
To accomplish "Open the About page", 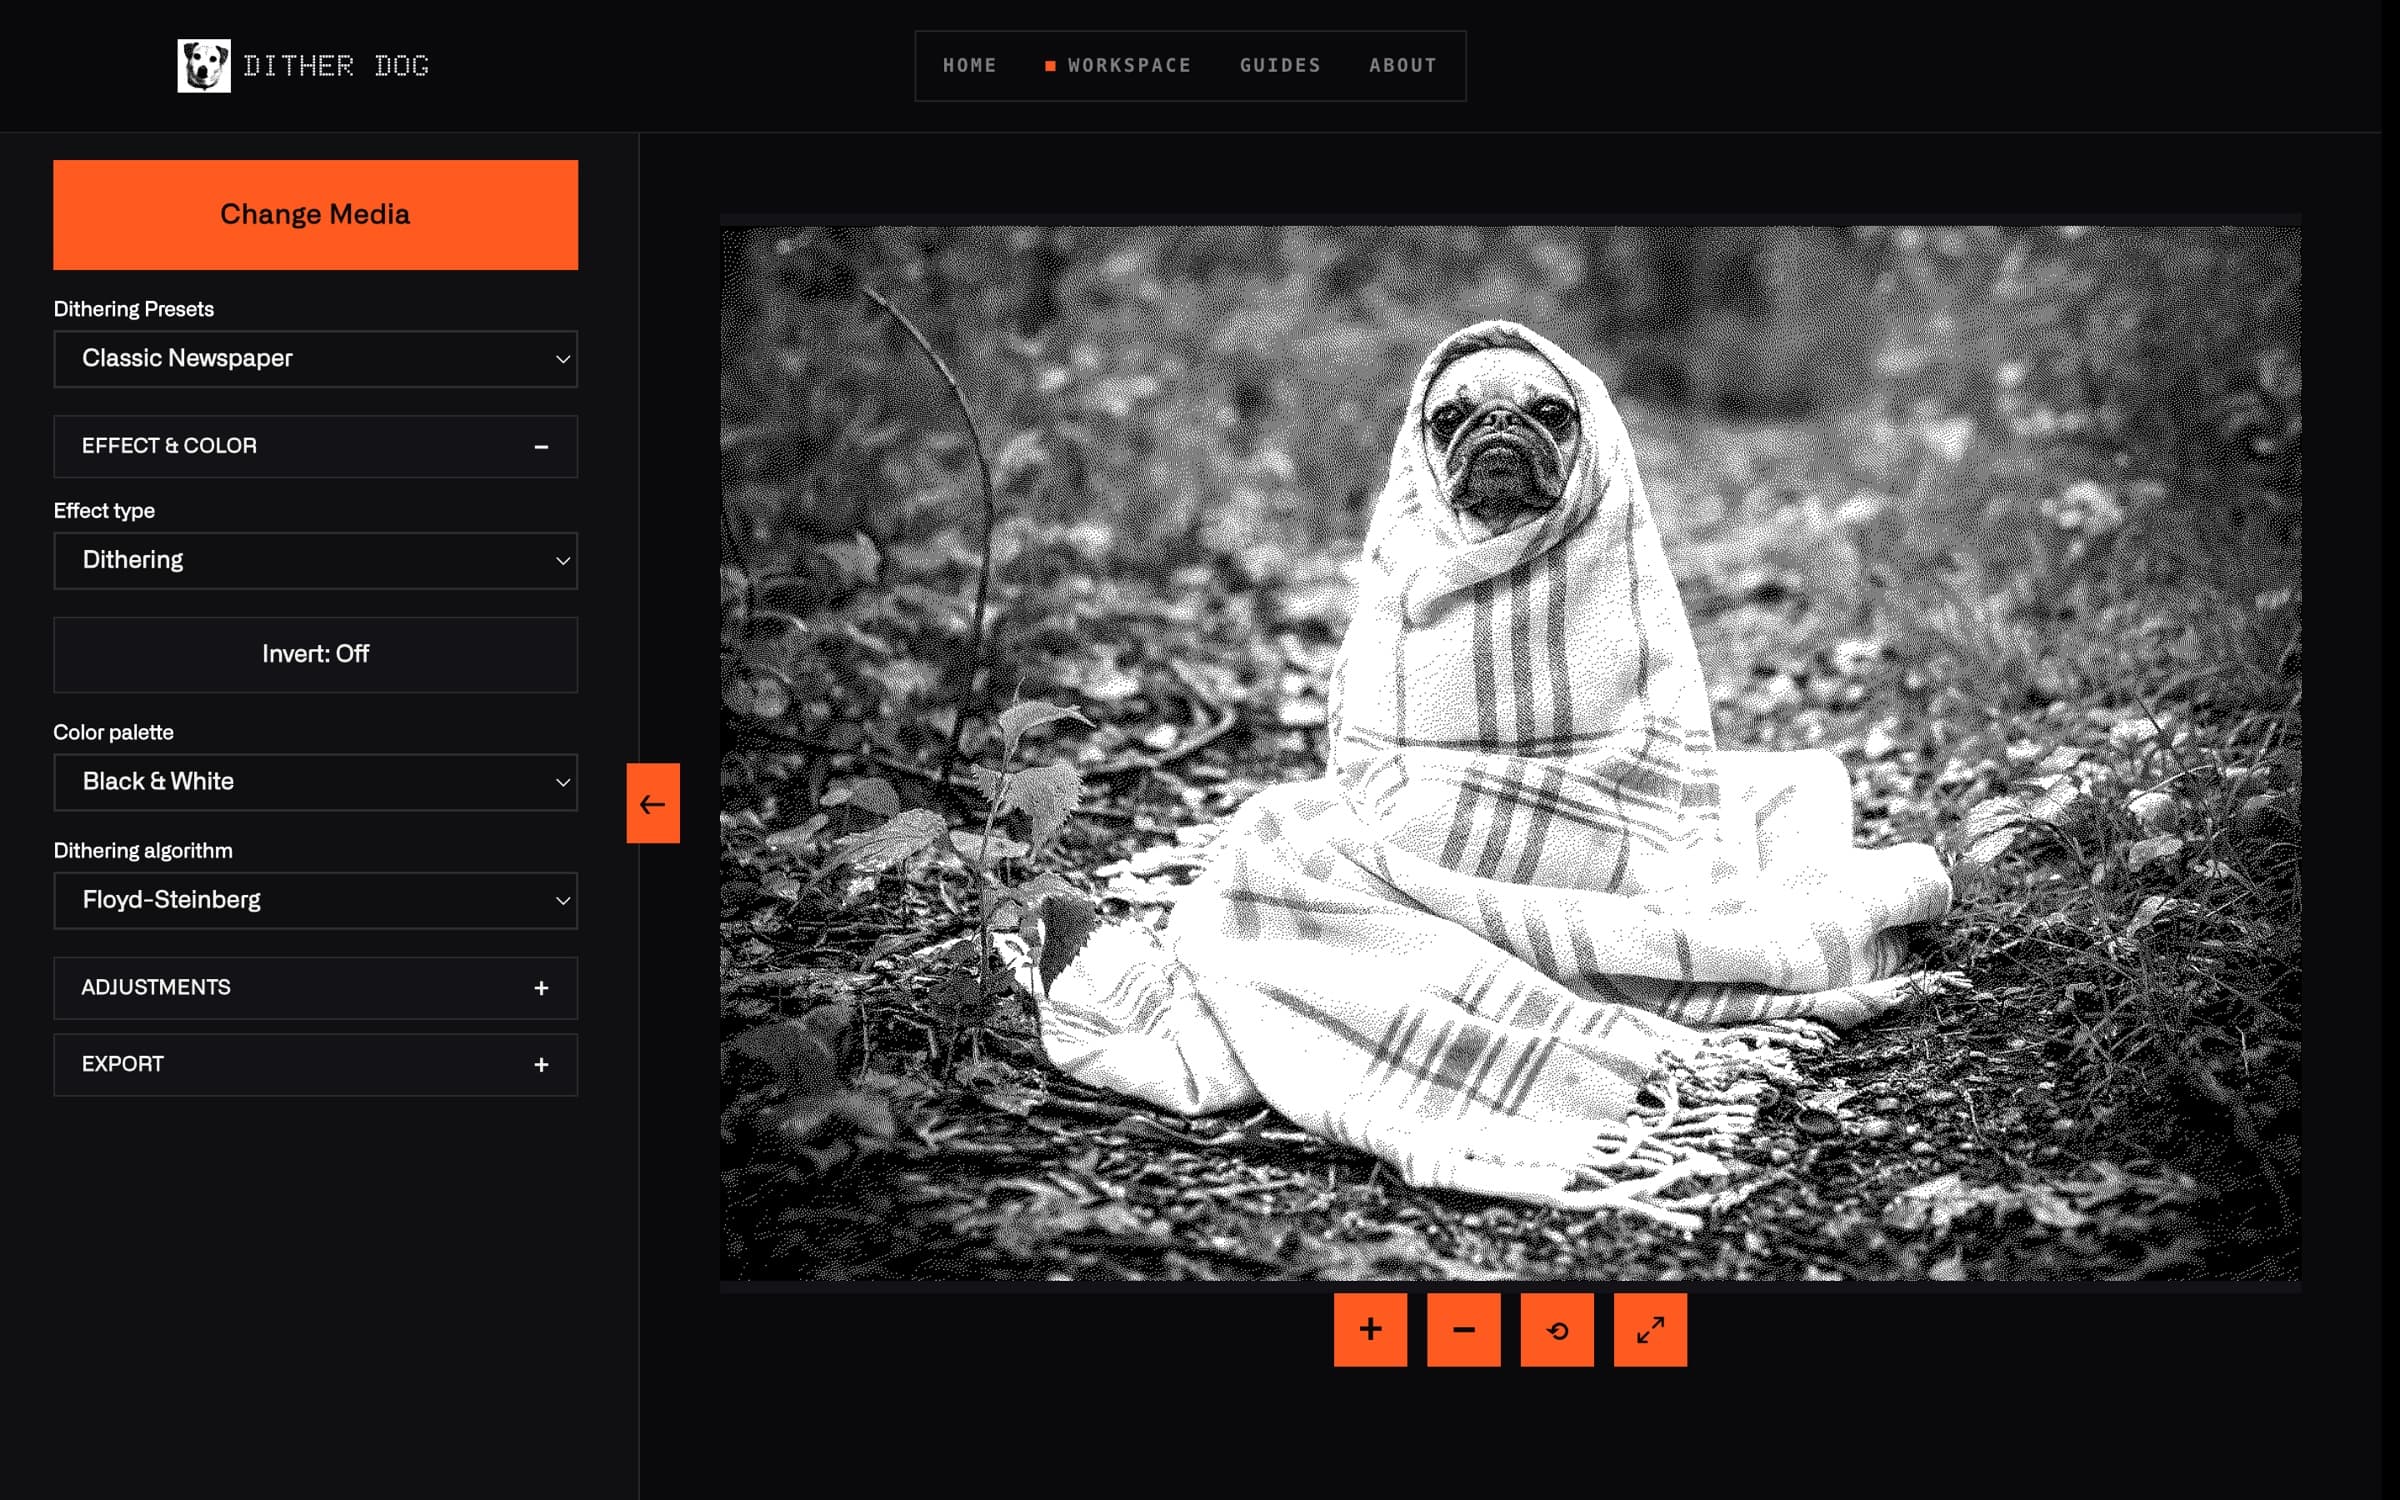I will tap(1402, 66).
